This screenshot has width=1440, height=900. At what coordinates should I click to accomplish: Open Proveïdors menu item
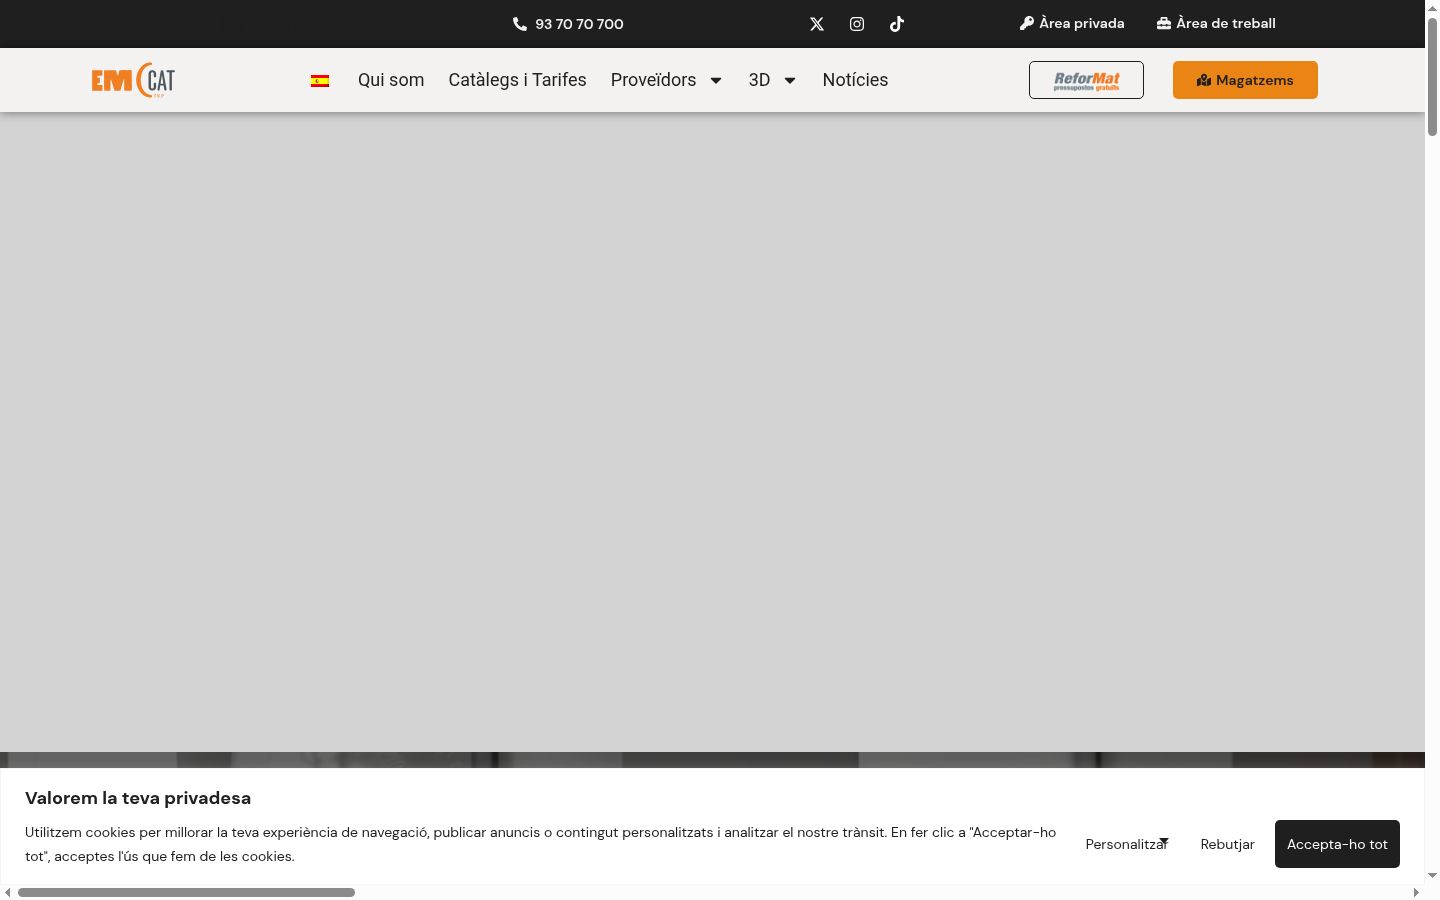(653, 80)
